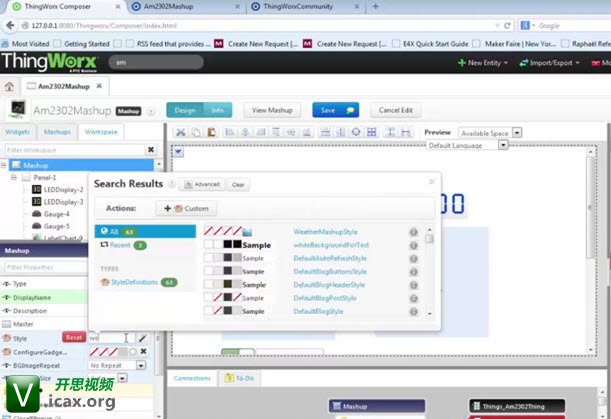Viewport: 611px width, 419px height.
Task: Open info for DefaultBlogStyle result
Action: point(413,312)
